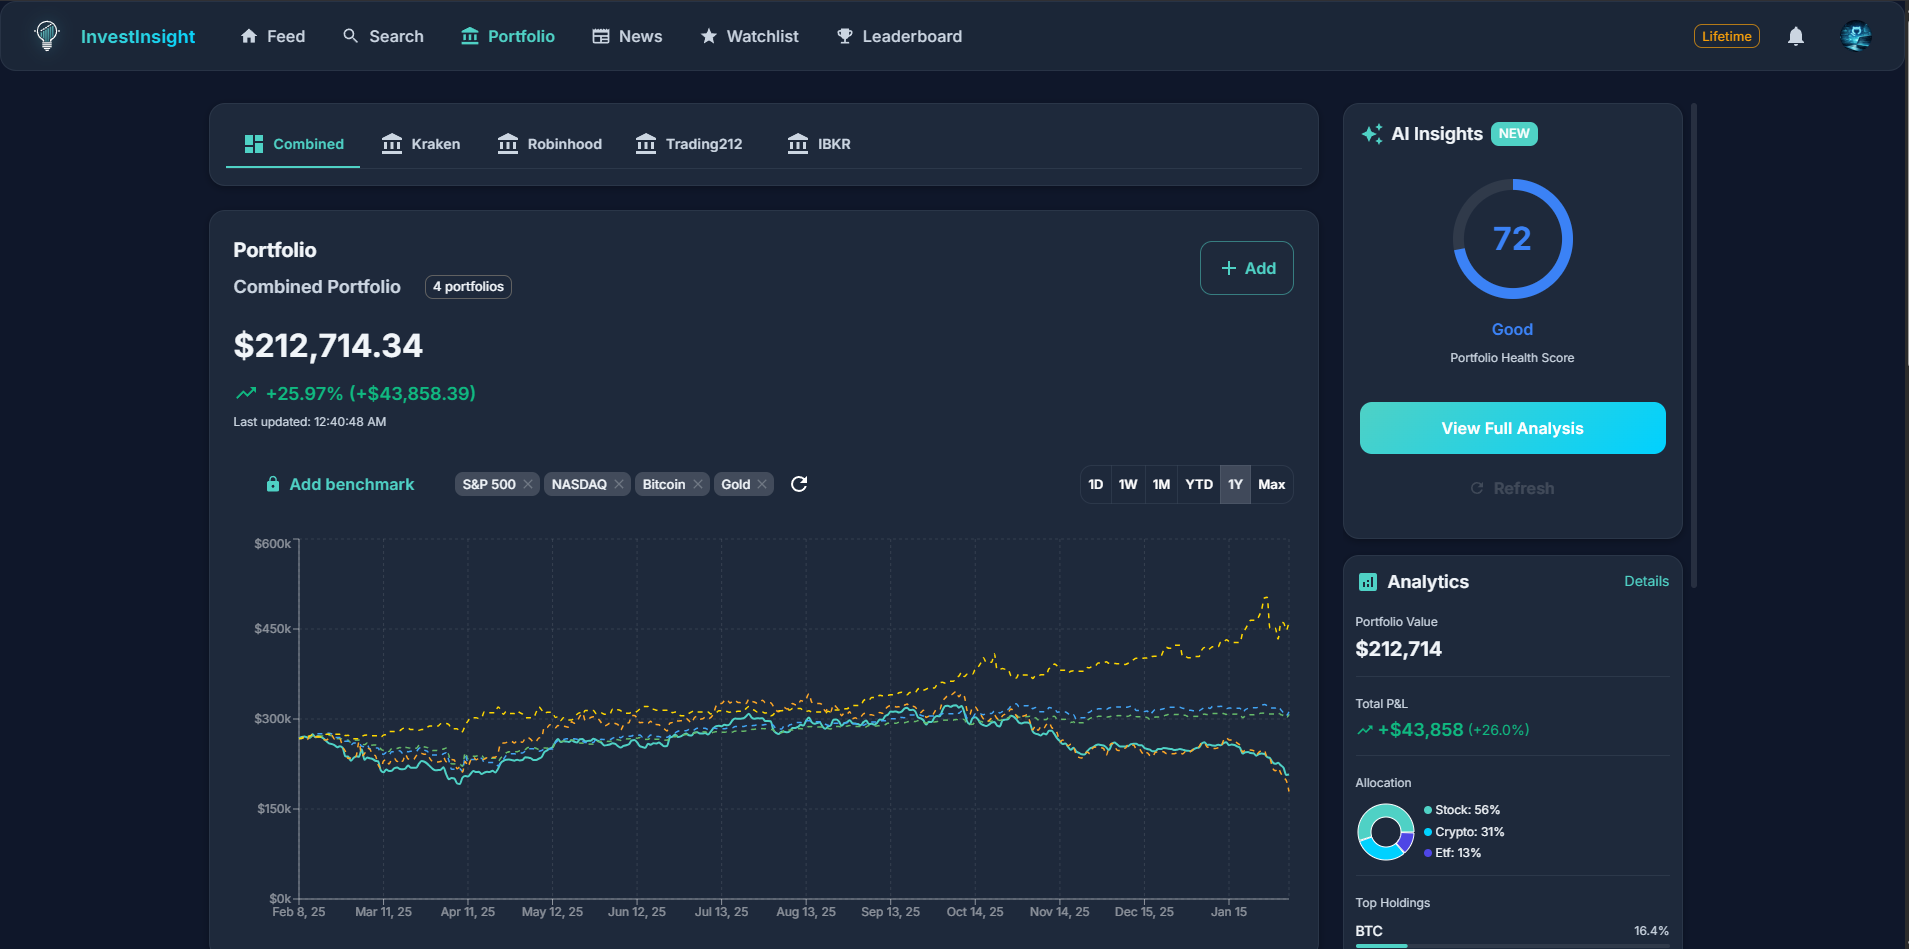This screenshot has width=1909, height=949.
Task: Expand the 4 portfolios list
Action: click(x=468, y=287)
